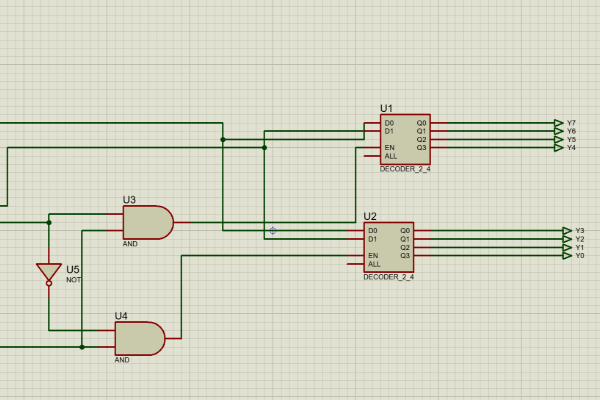The height and width of the screenshot is (400, 600).
Task: Click the U4 AND gate symbol
Action: coord(138,338)
